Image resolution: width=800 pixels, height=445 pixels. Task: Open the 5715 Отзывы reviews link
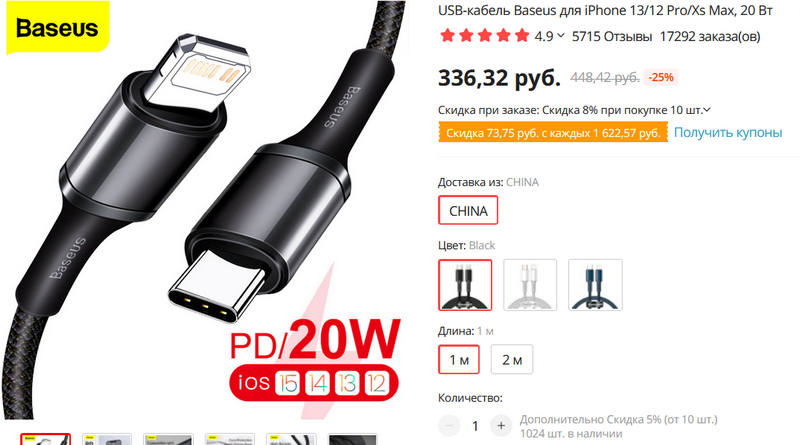(x=612, y=36)
